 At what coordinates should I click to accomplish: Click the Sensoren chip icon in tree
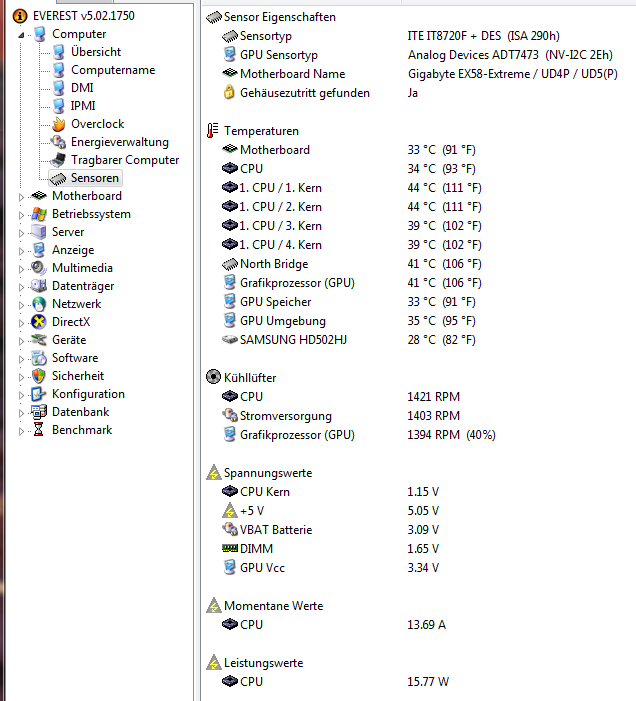(58, 178)
